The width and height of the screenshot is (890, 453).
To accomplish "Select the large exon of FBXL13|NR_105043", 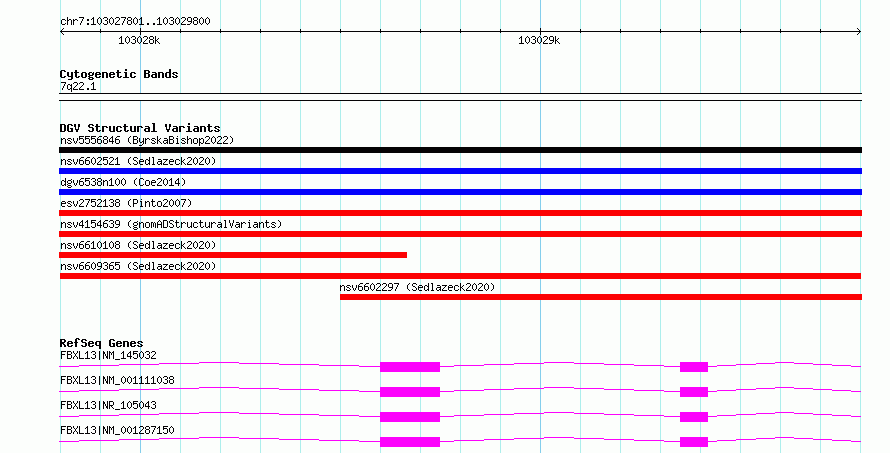I will [x=410, y=417].
